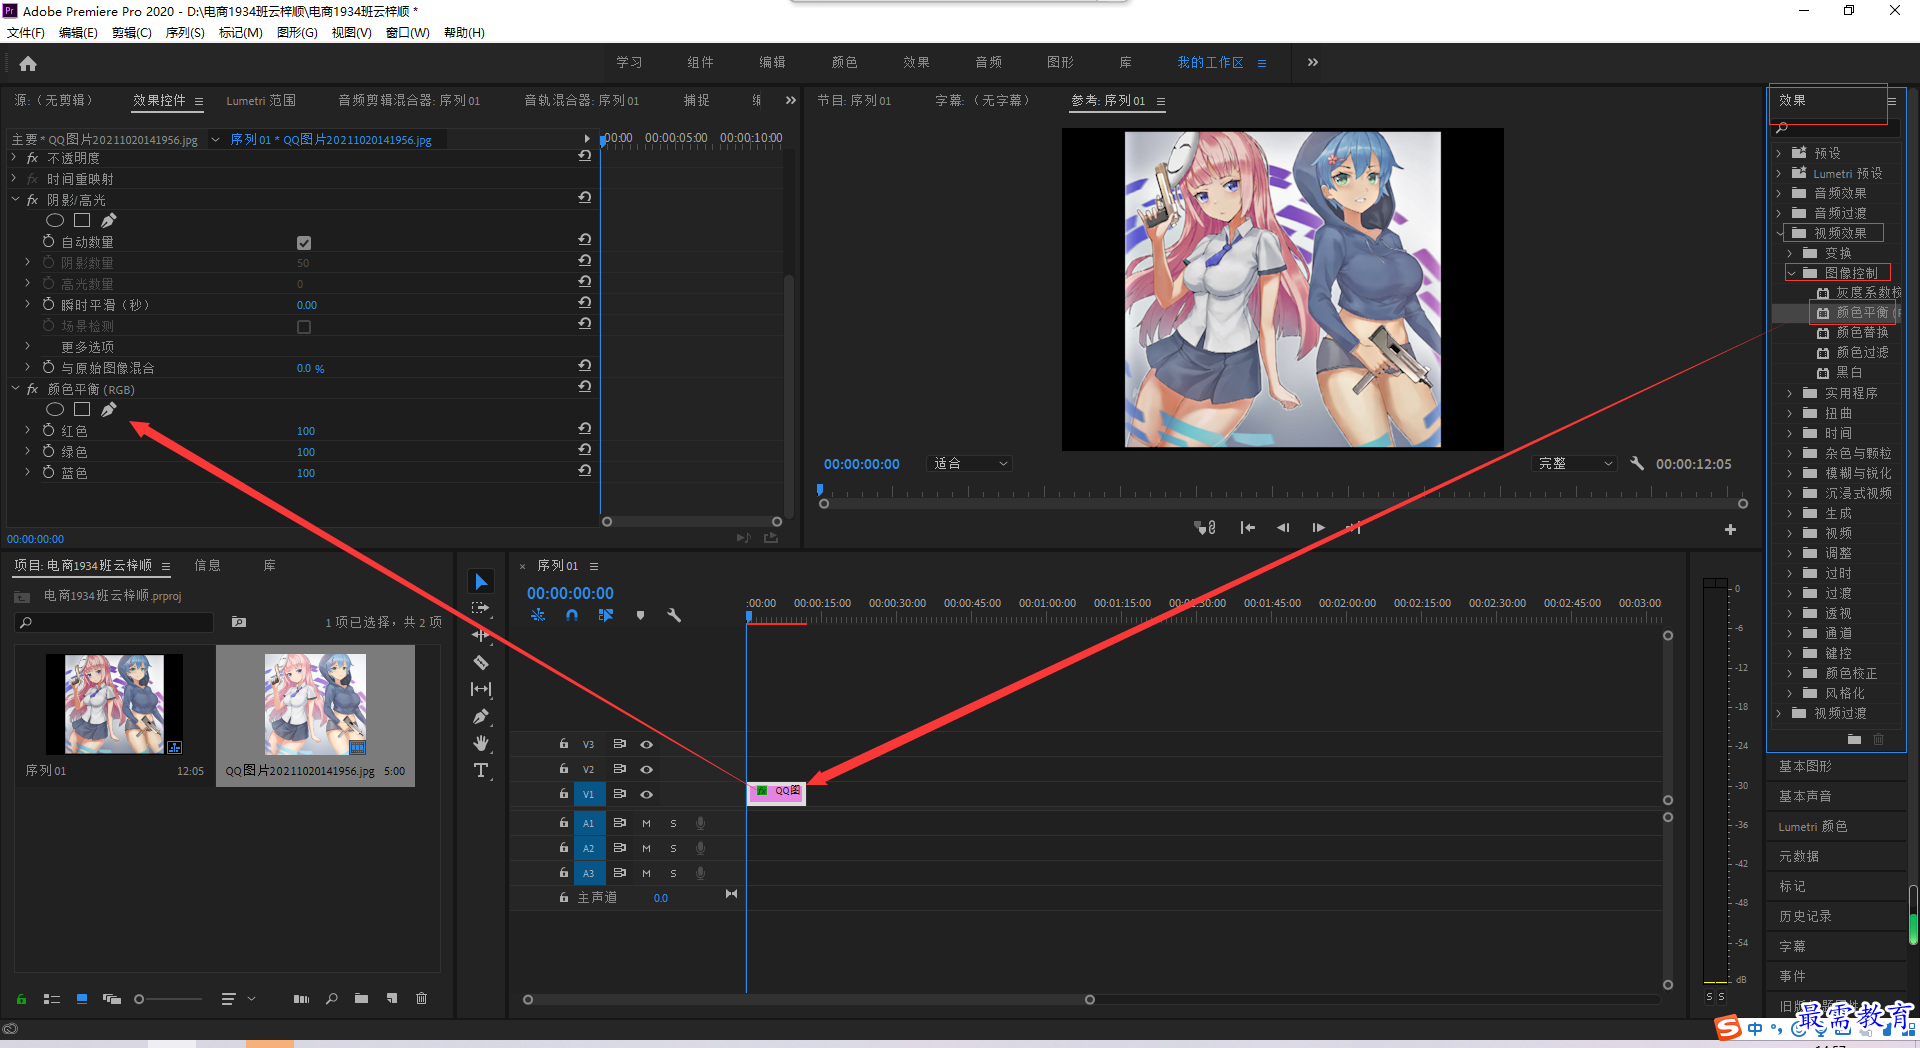
Task: Expand the 扭曲 effects folder
Action: tap(1790, 413)
